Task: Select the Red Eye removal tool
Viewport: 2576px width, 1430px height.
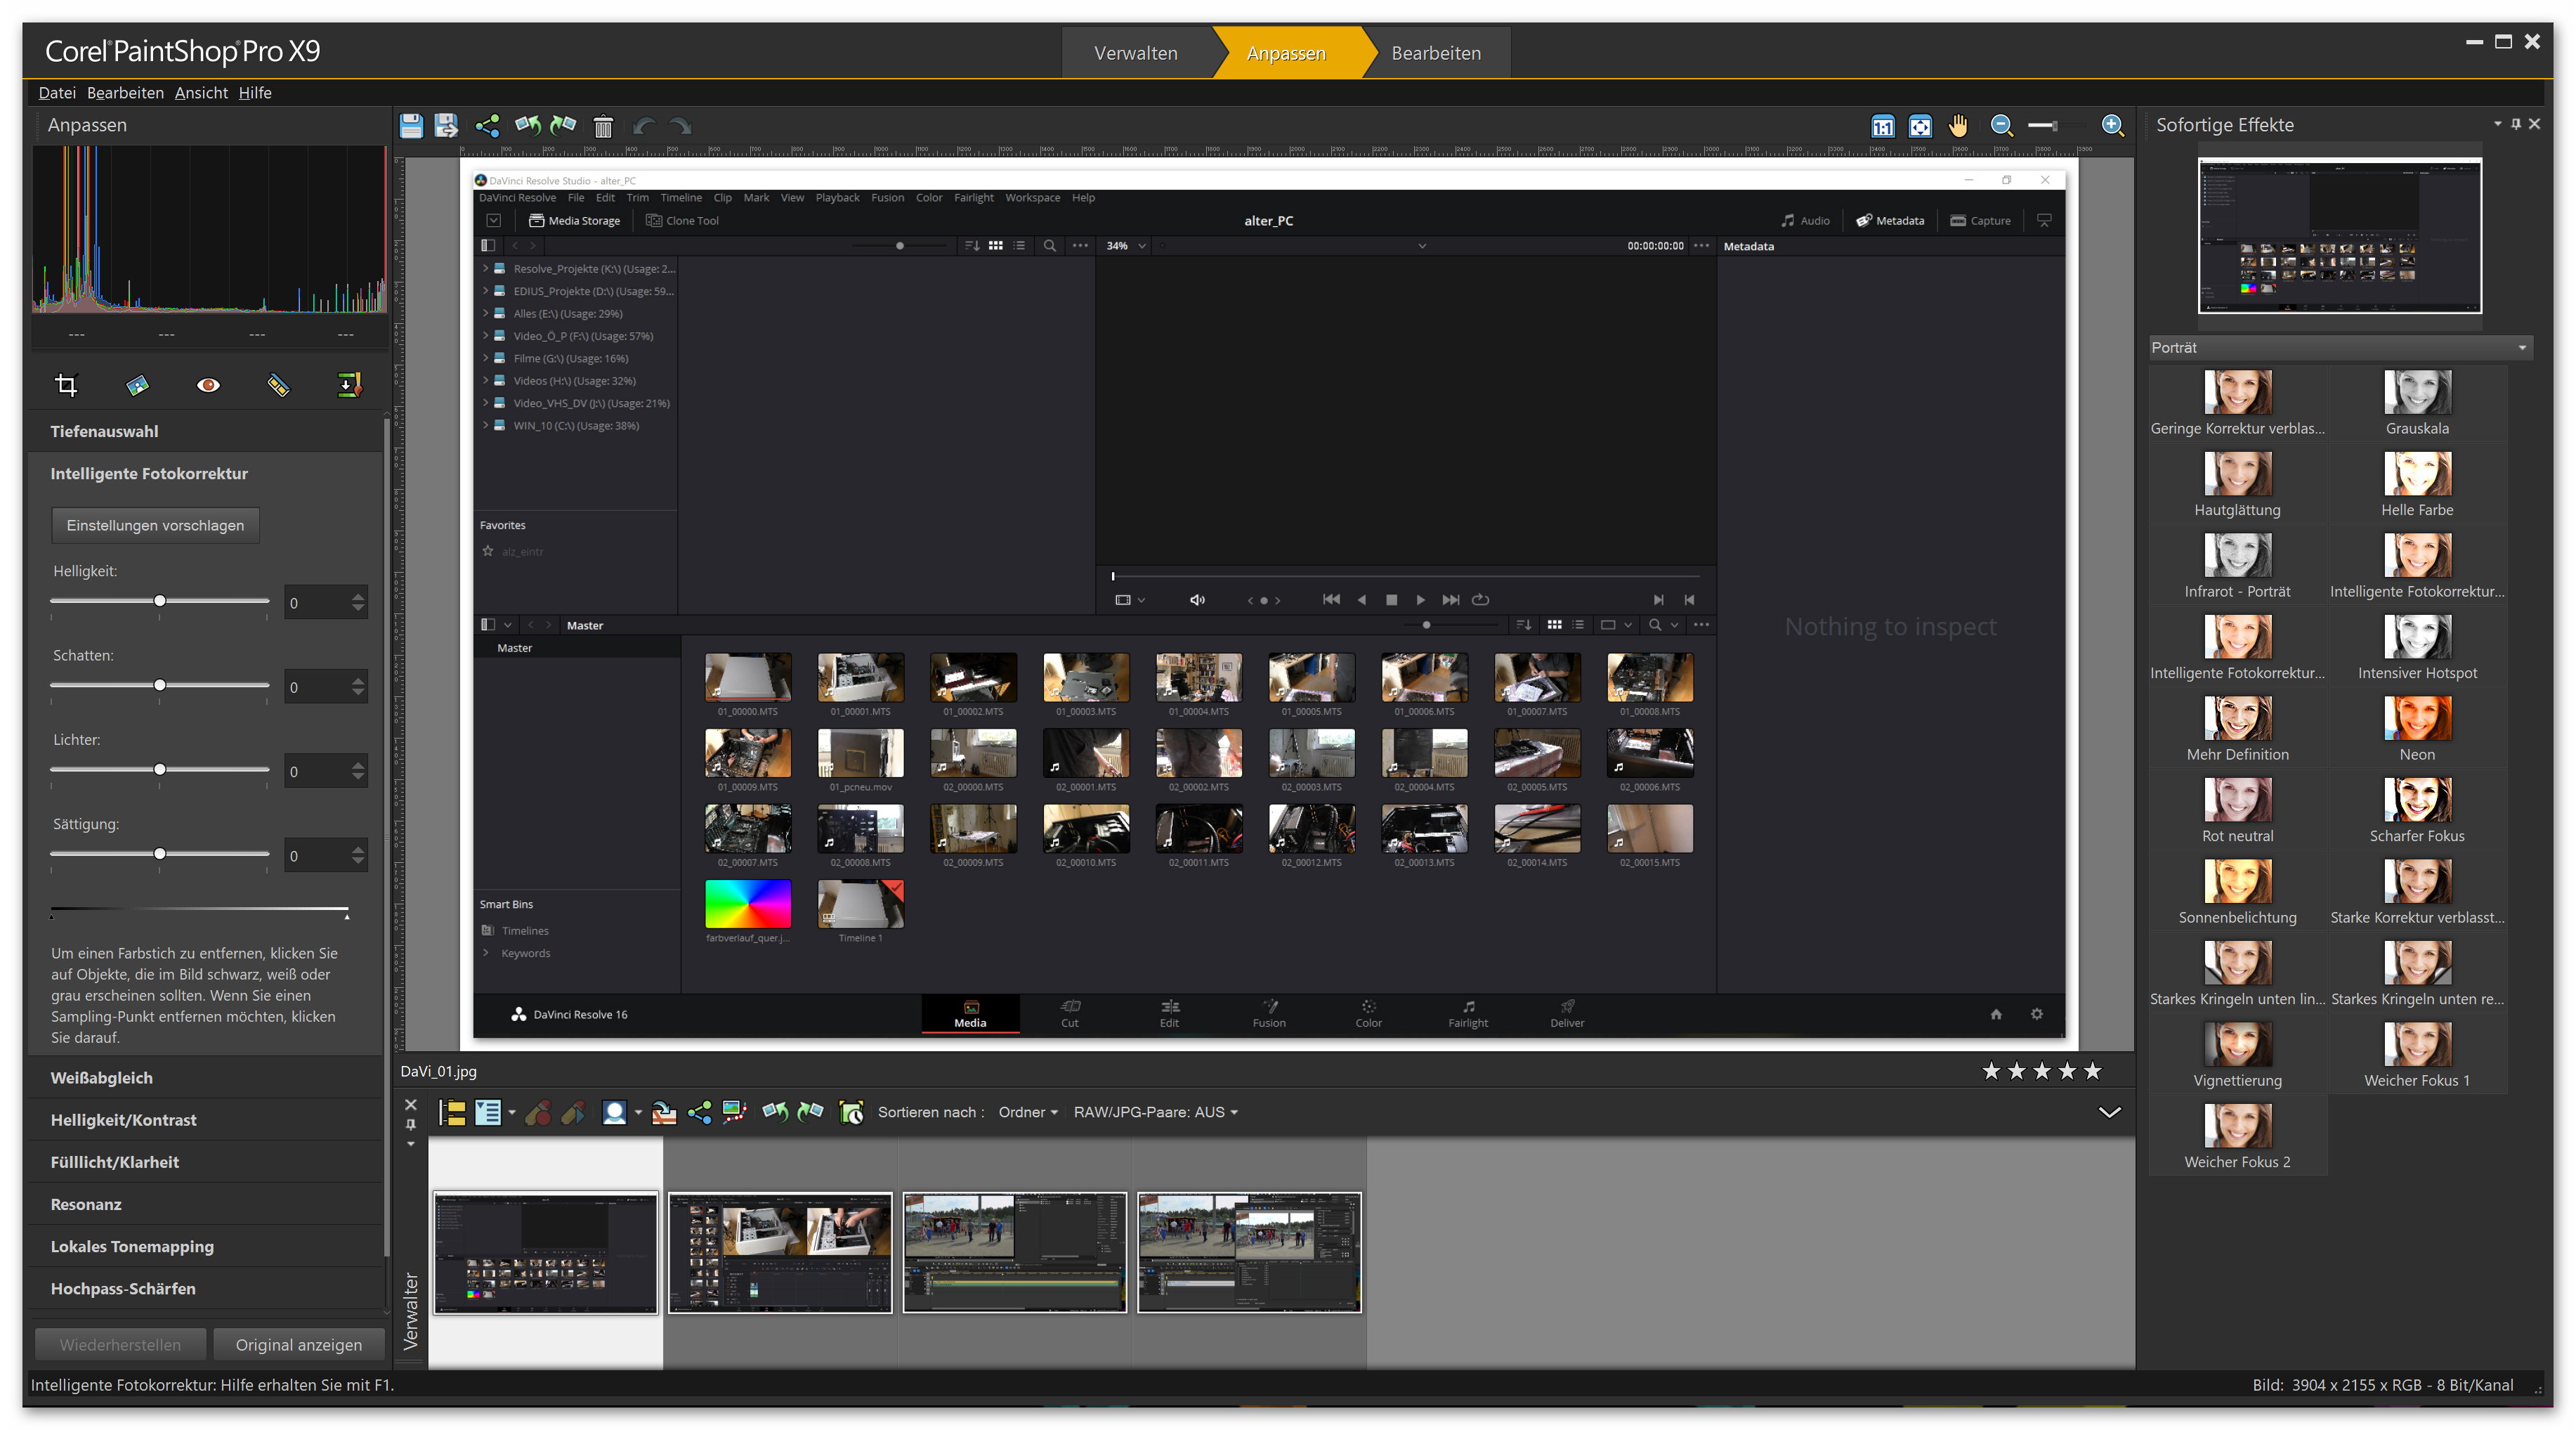Action: [208, 385]
